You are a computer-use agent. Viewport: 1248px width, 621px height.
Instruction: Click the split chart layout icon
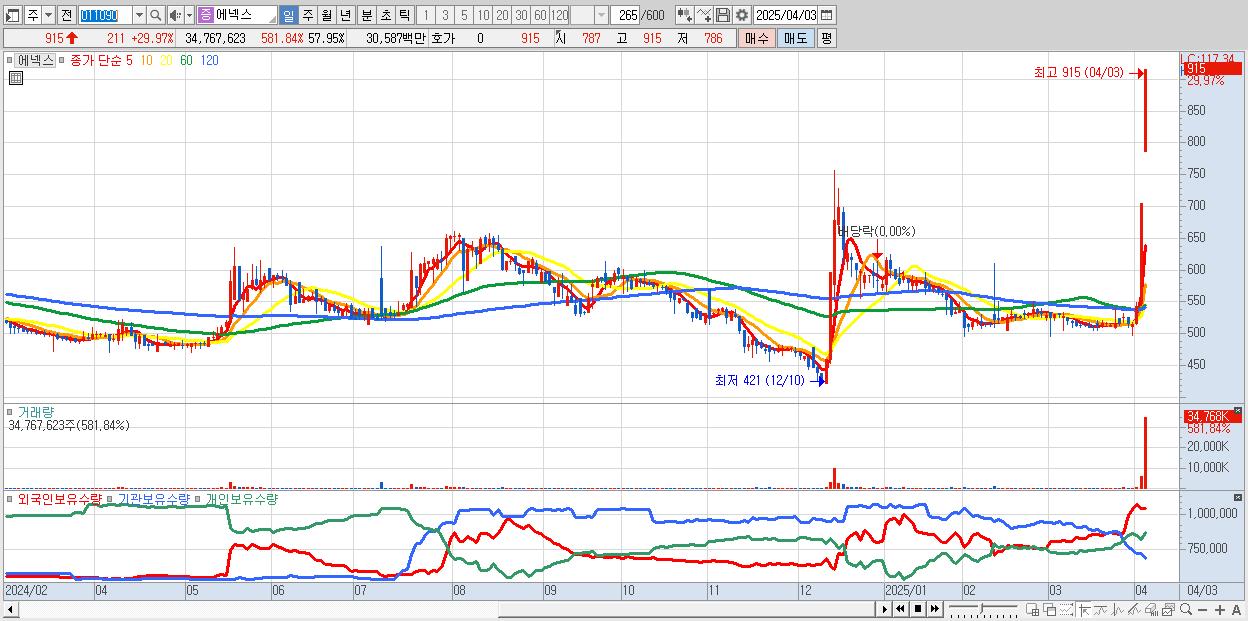click(1032, 609)
